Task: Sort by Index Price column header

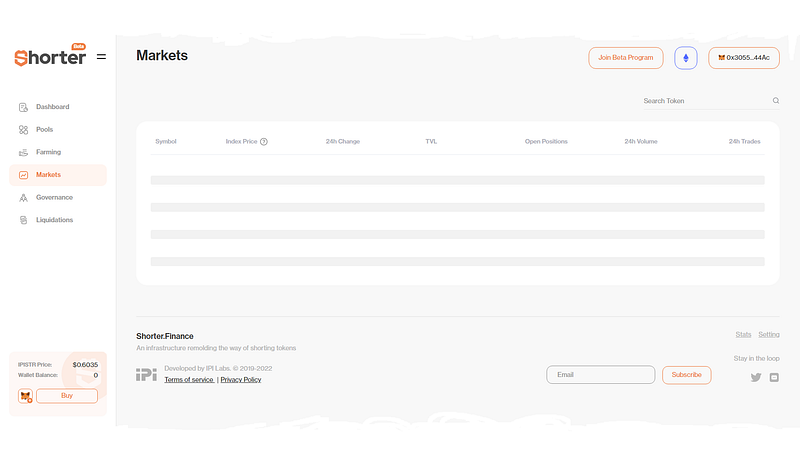Action: 241,141
